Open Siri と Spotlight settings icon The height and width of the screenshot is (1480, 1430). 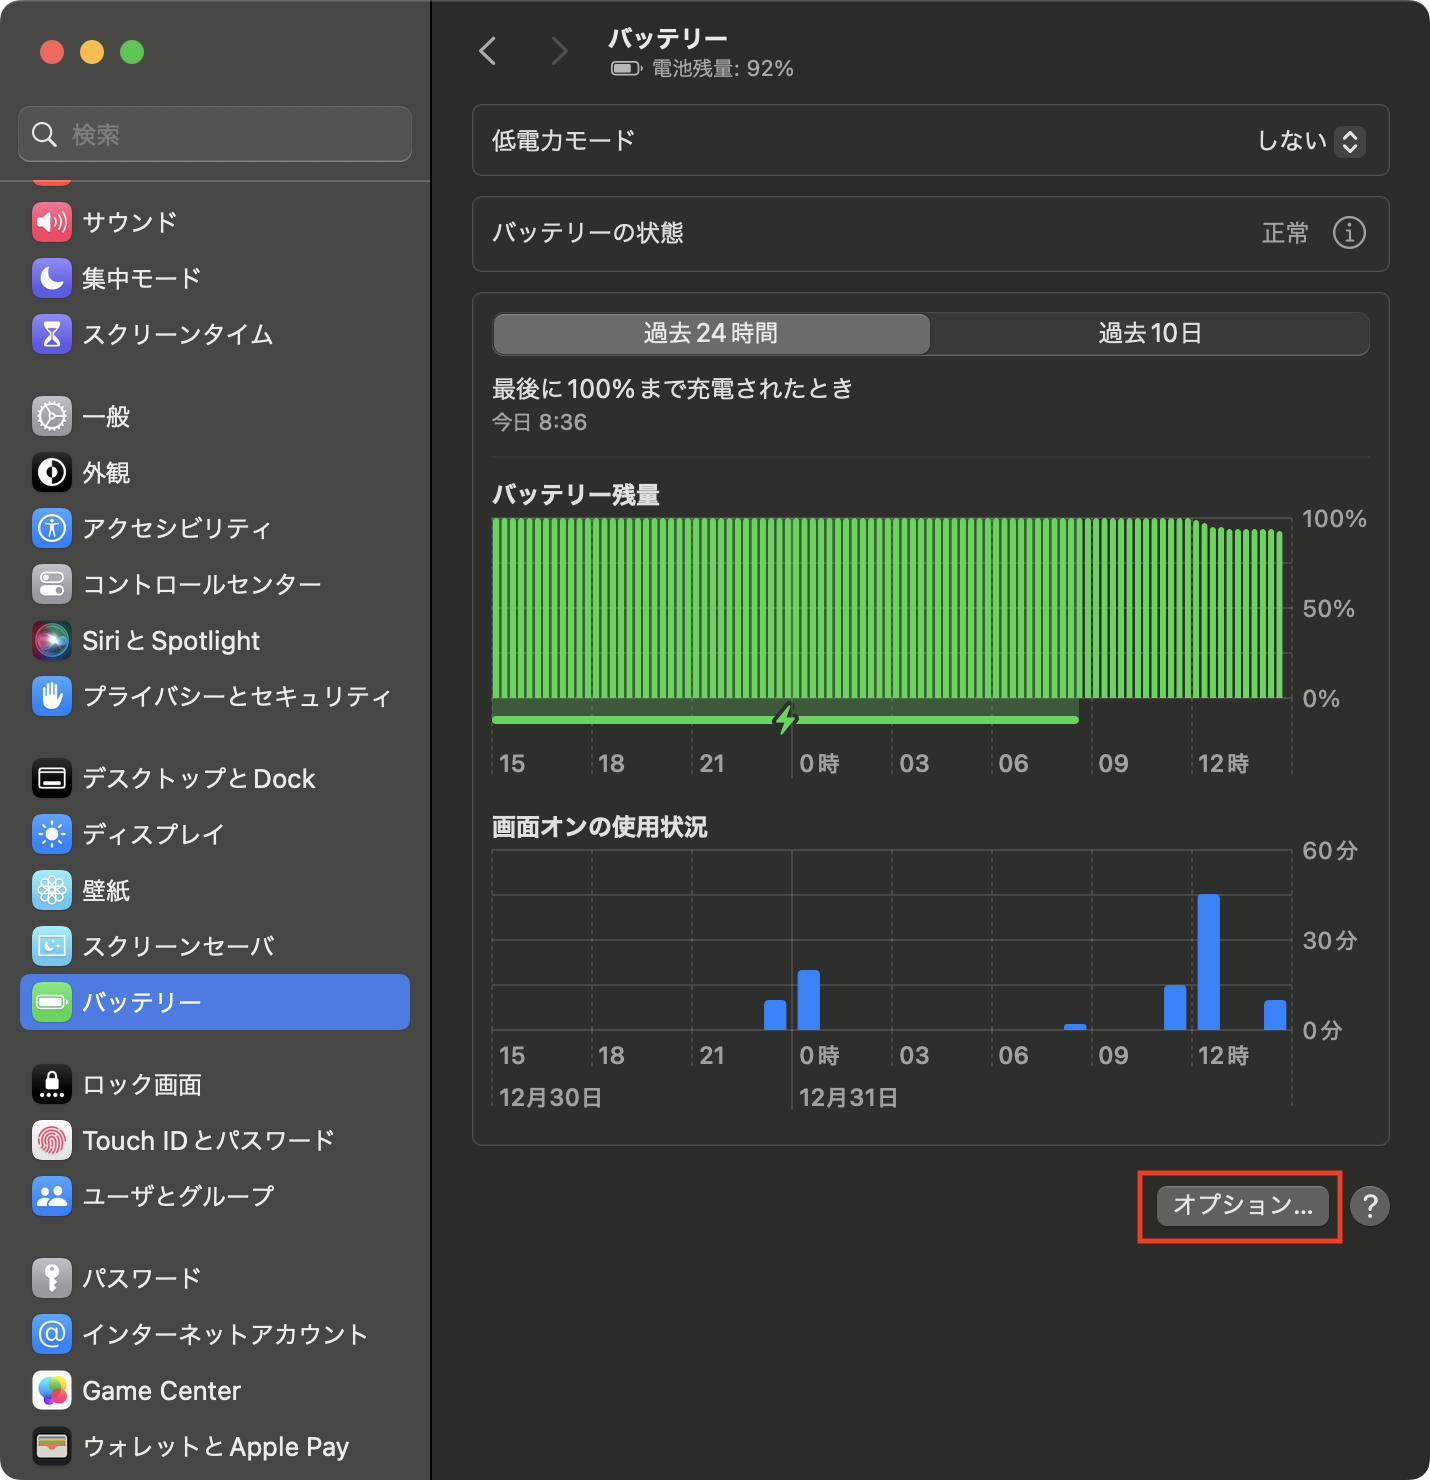pyautogui.click(x=52, y=640)
